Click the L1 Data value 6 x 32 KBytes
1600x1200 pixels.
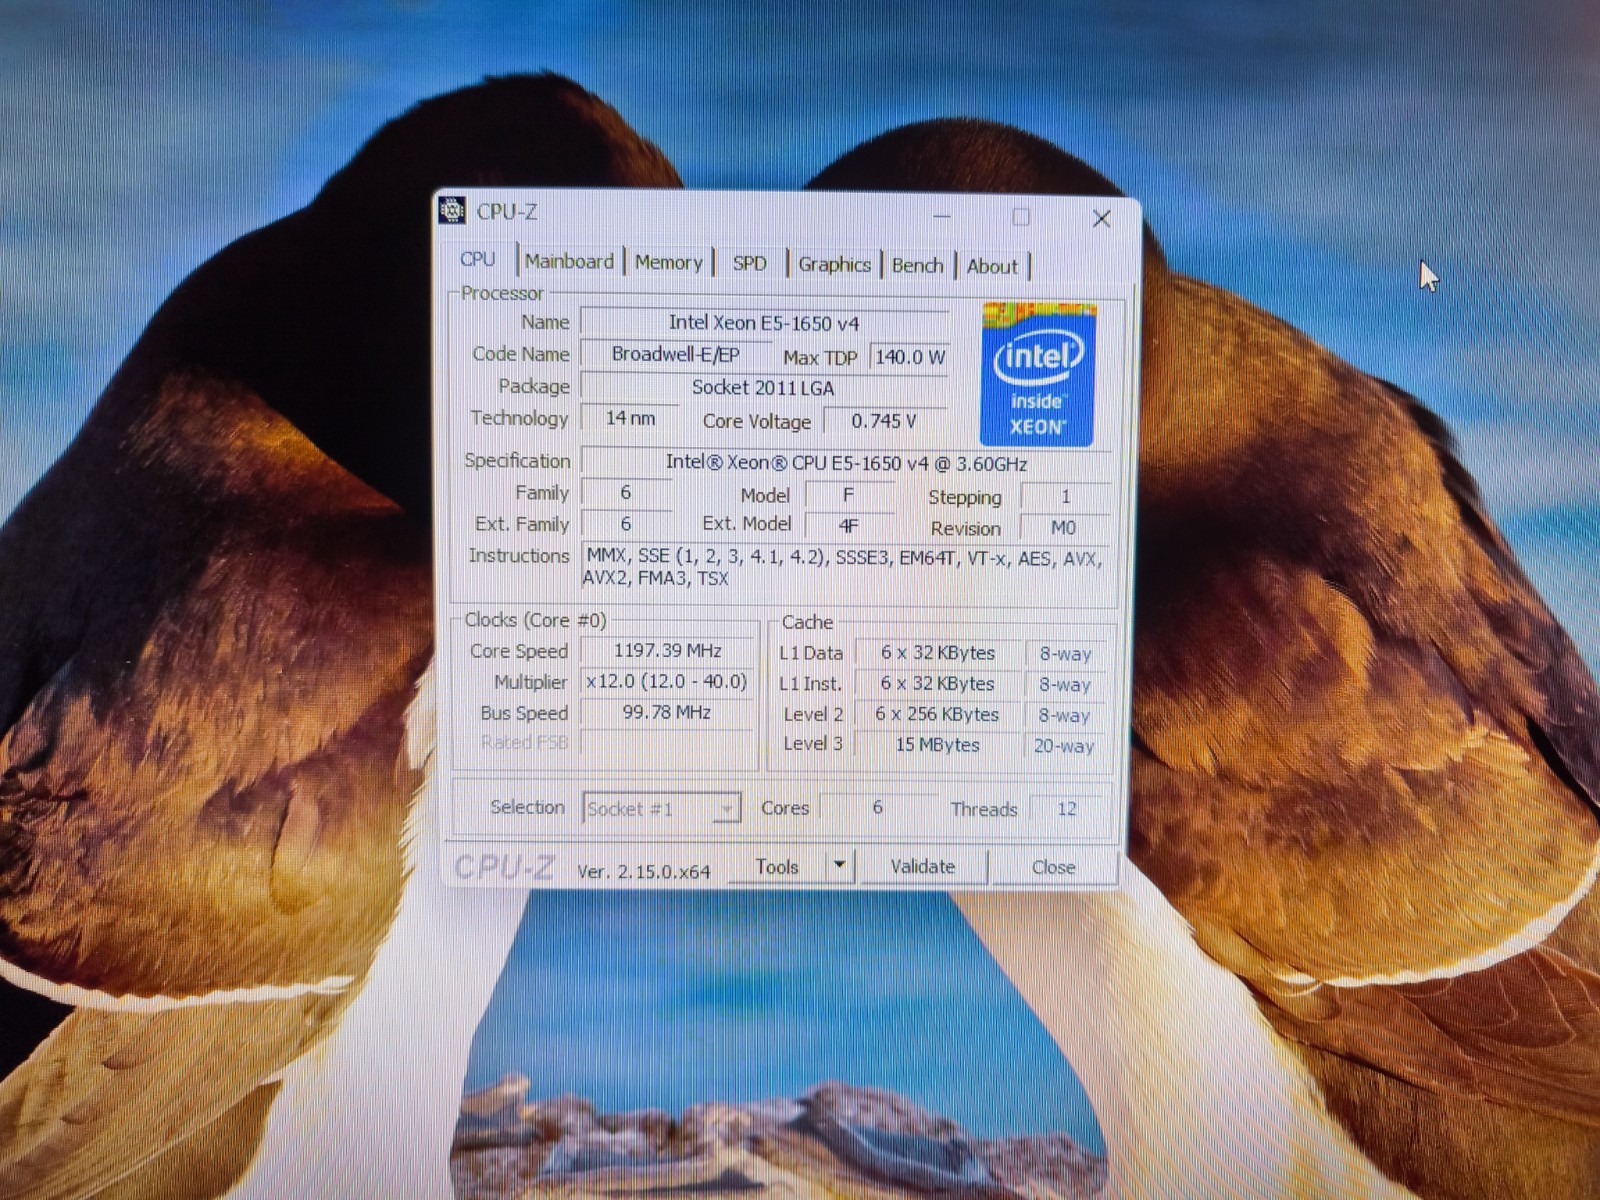click(x=938, y=653)
